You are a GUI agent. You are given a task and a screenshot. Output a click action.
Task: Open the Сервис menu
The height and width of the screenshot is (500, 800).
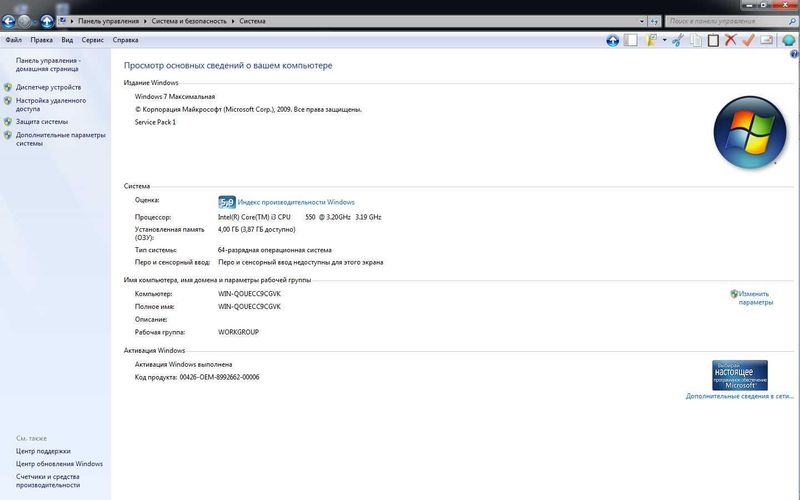pyautogui.click(x=93, y=40)
